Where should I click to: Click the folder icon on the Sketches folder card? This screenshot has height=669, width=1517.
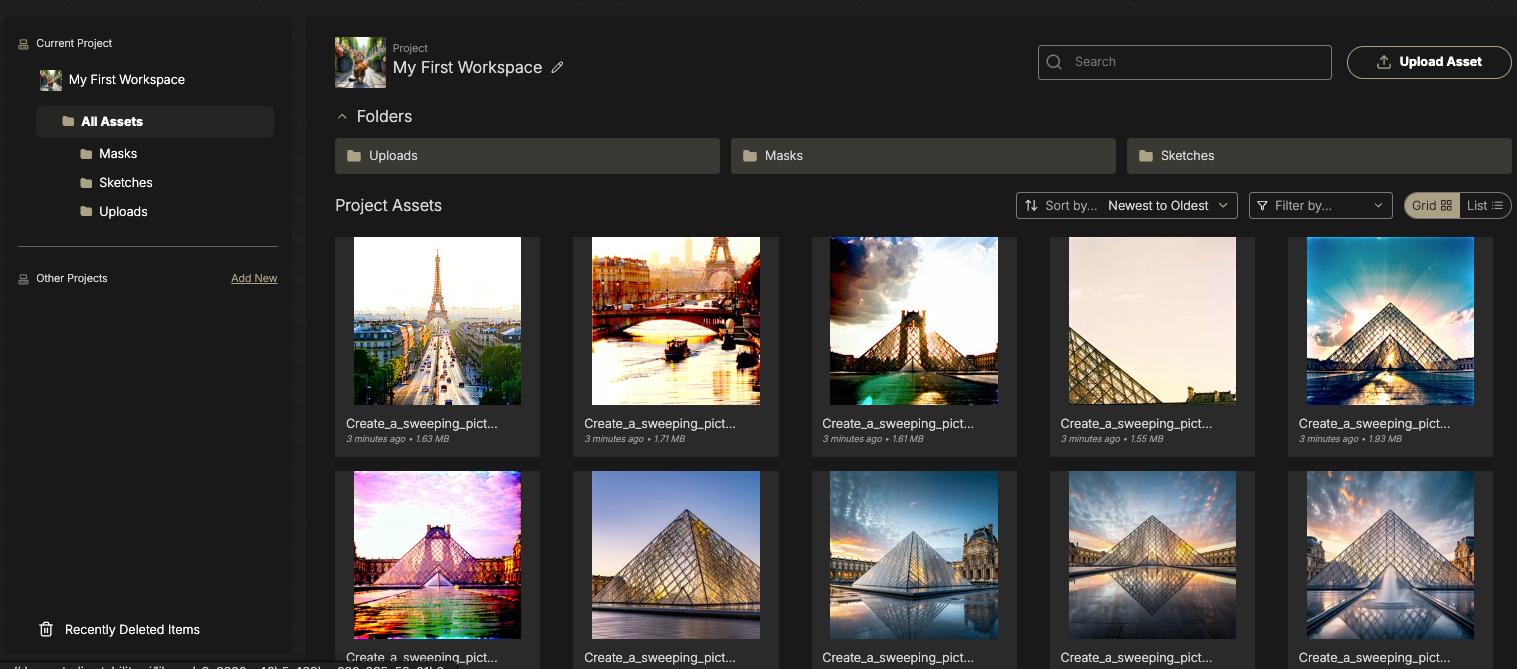pos(1146,156)
